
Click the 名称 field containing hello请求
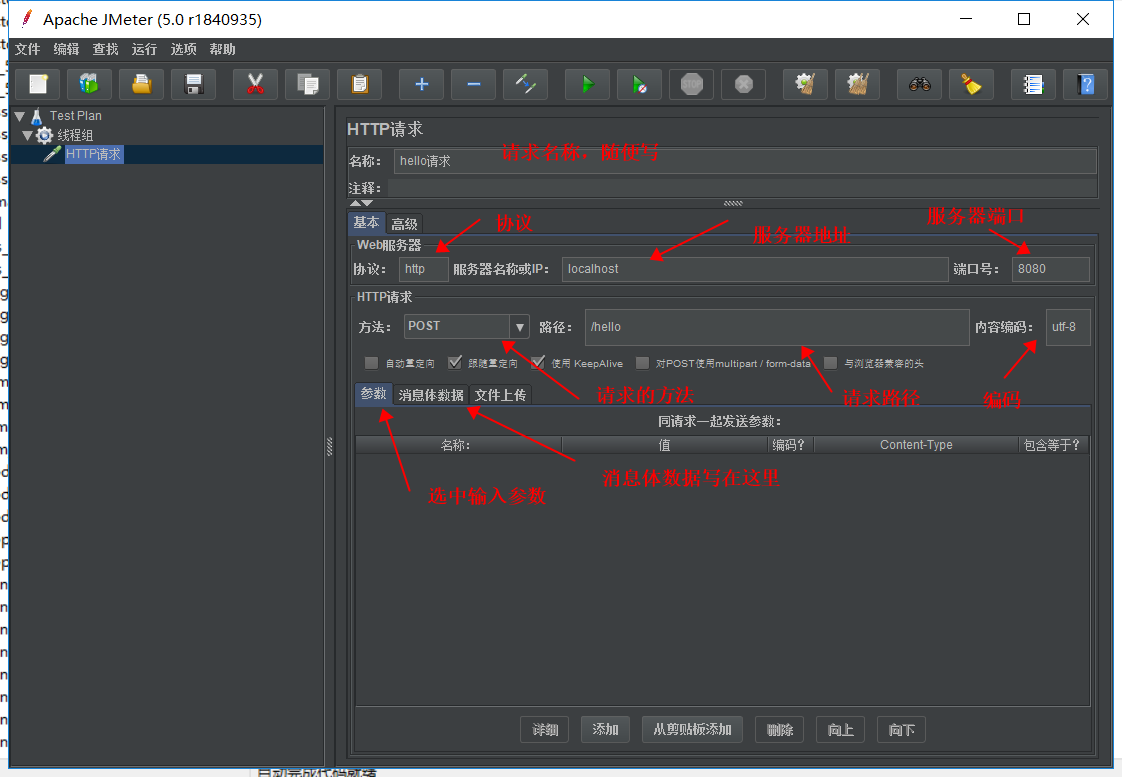(x=745, y=161)
